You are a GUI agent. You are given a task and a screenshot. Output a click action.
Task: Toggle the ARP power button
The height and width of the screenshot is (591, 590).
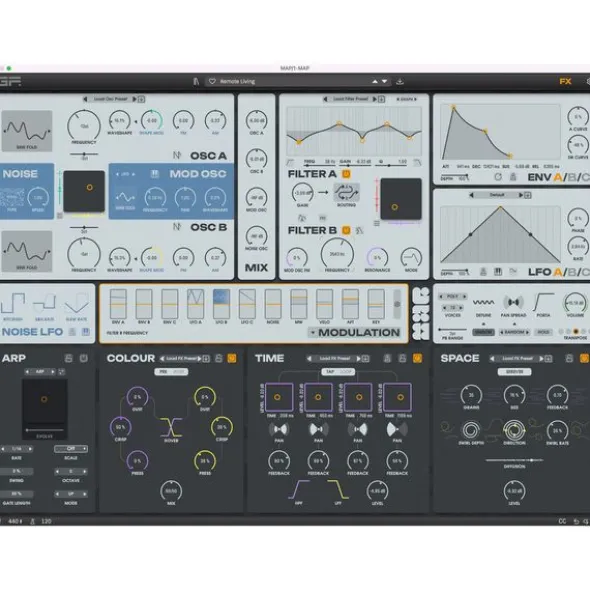83,358
